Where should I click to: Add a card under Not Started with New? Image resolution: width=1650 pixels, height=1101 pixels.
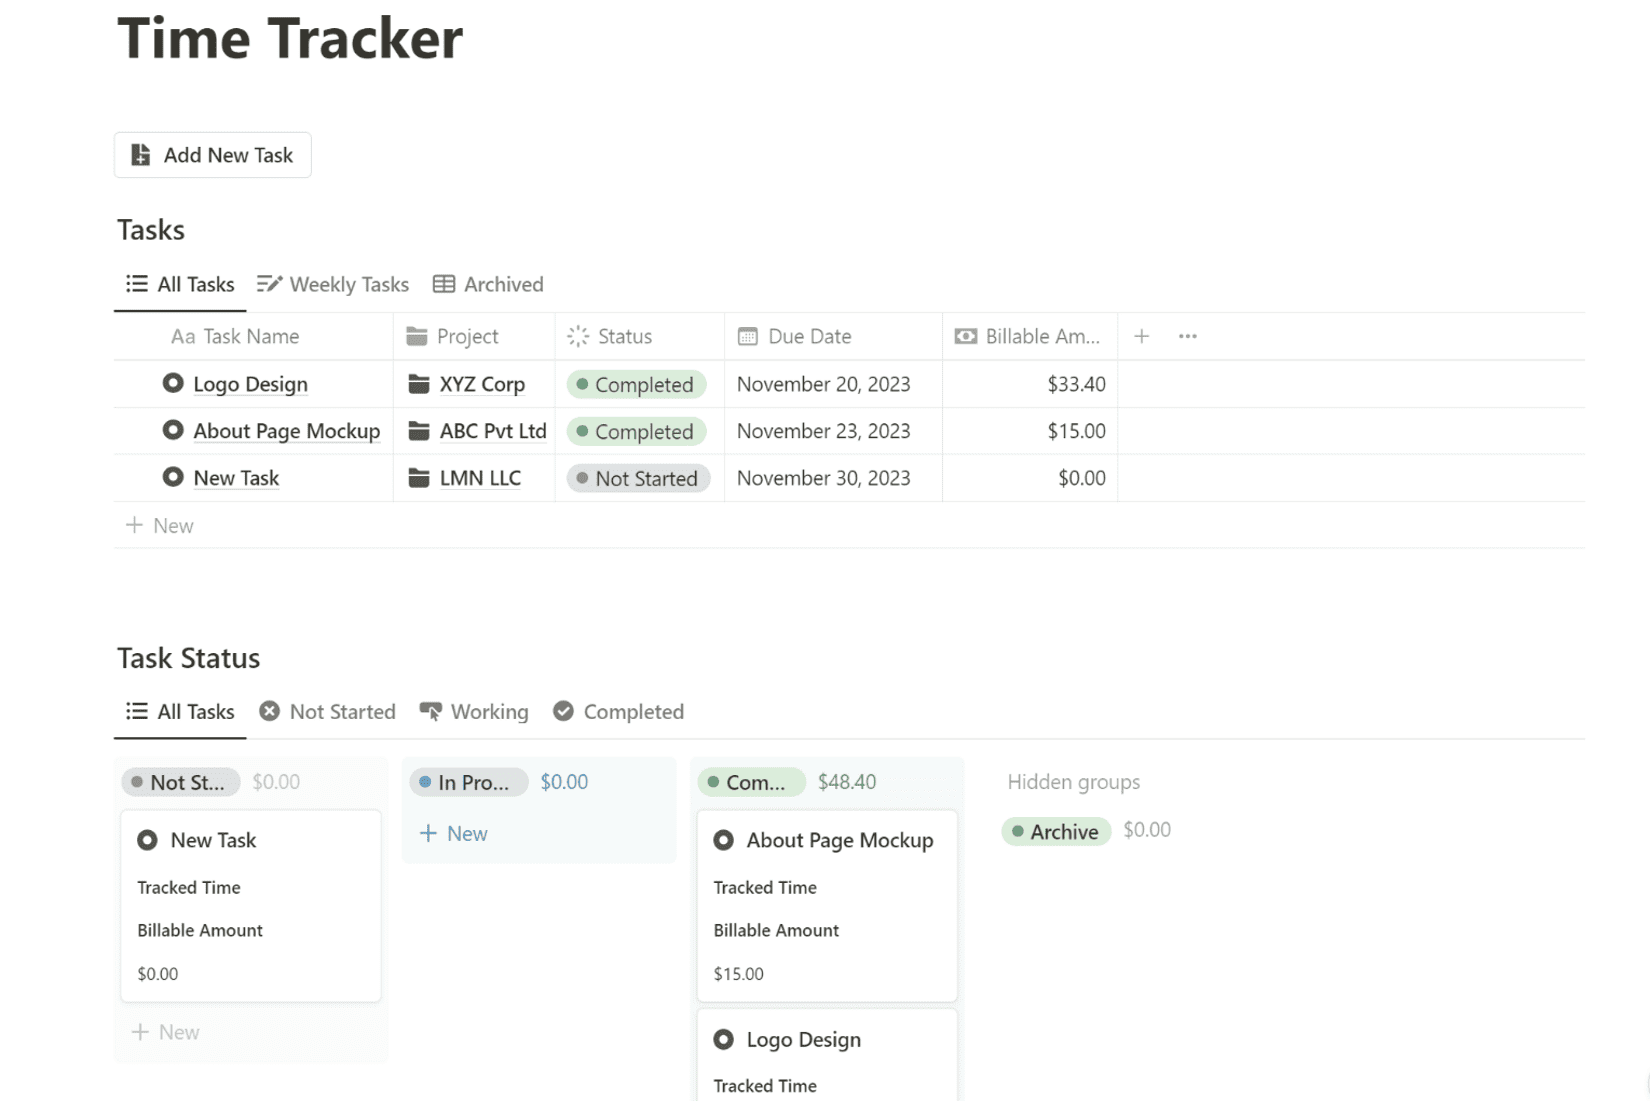[166, 1031]
